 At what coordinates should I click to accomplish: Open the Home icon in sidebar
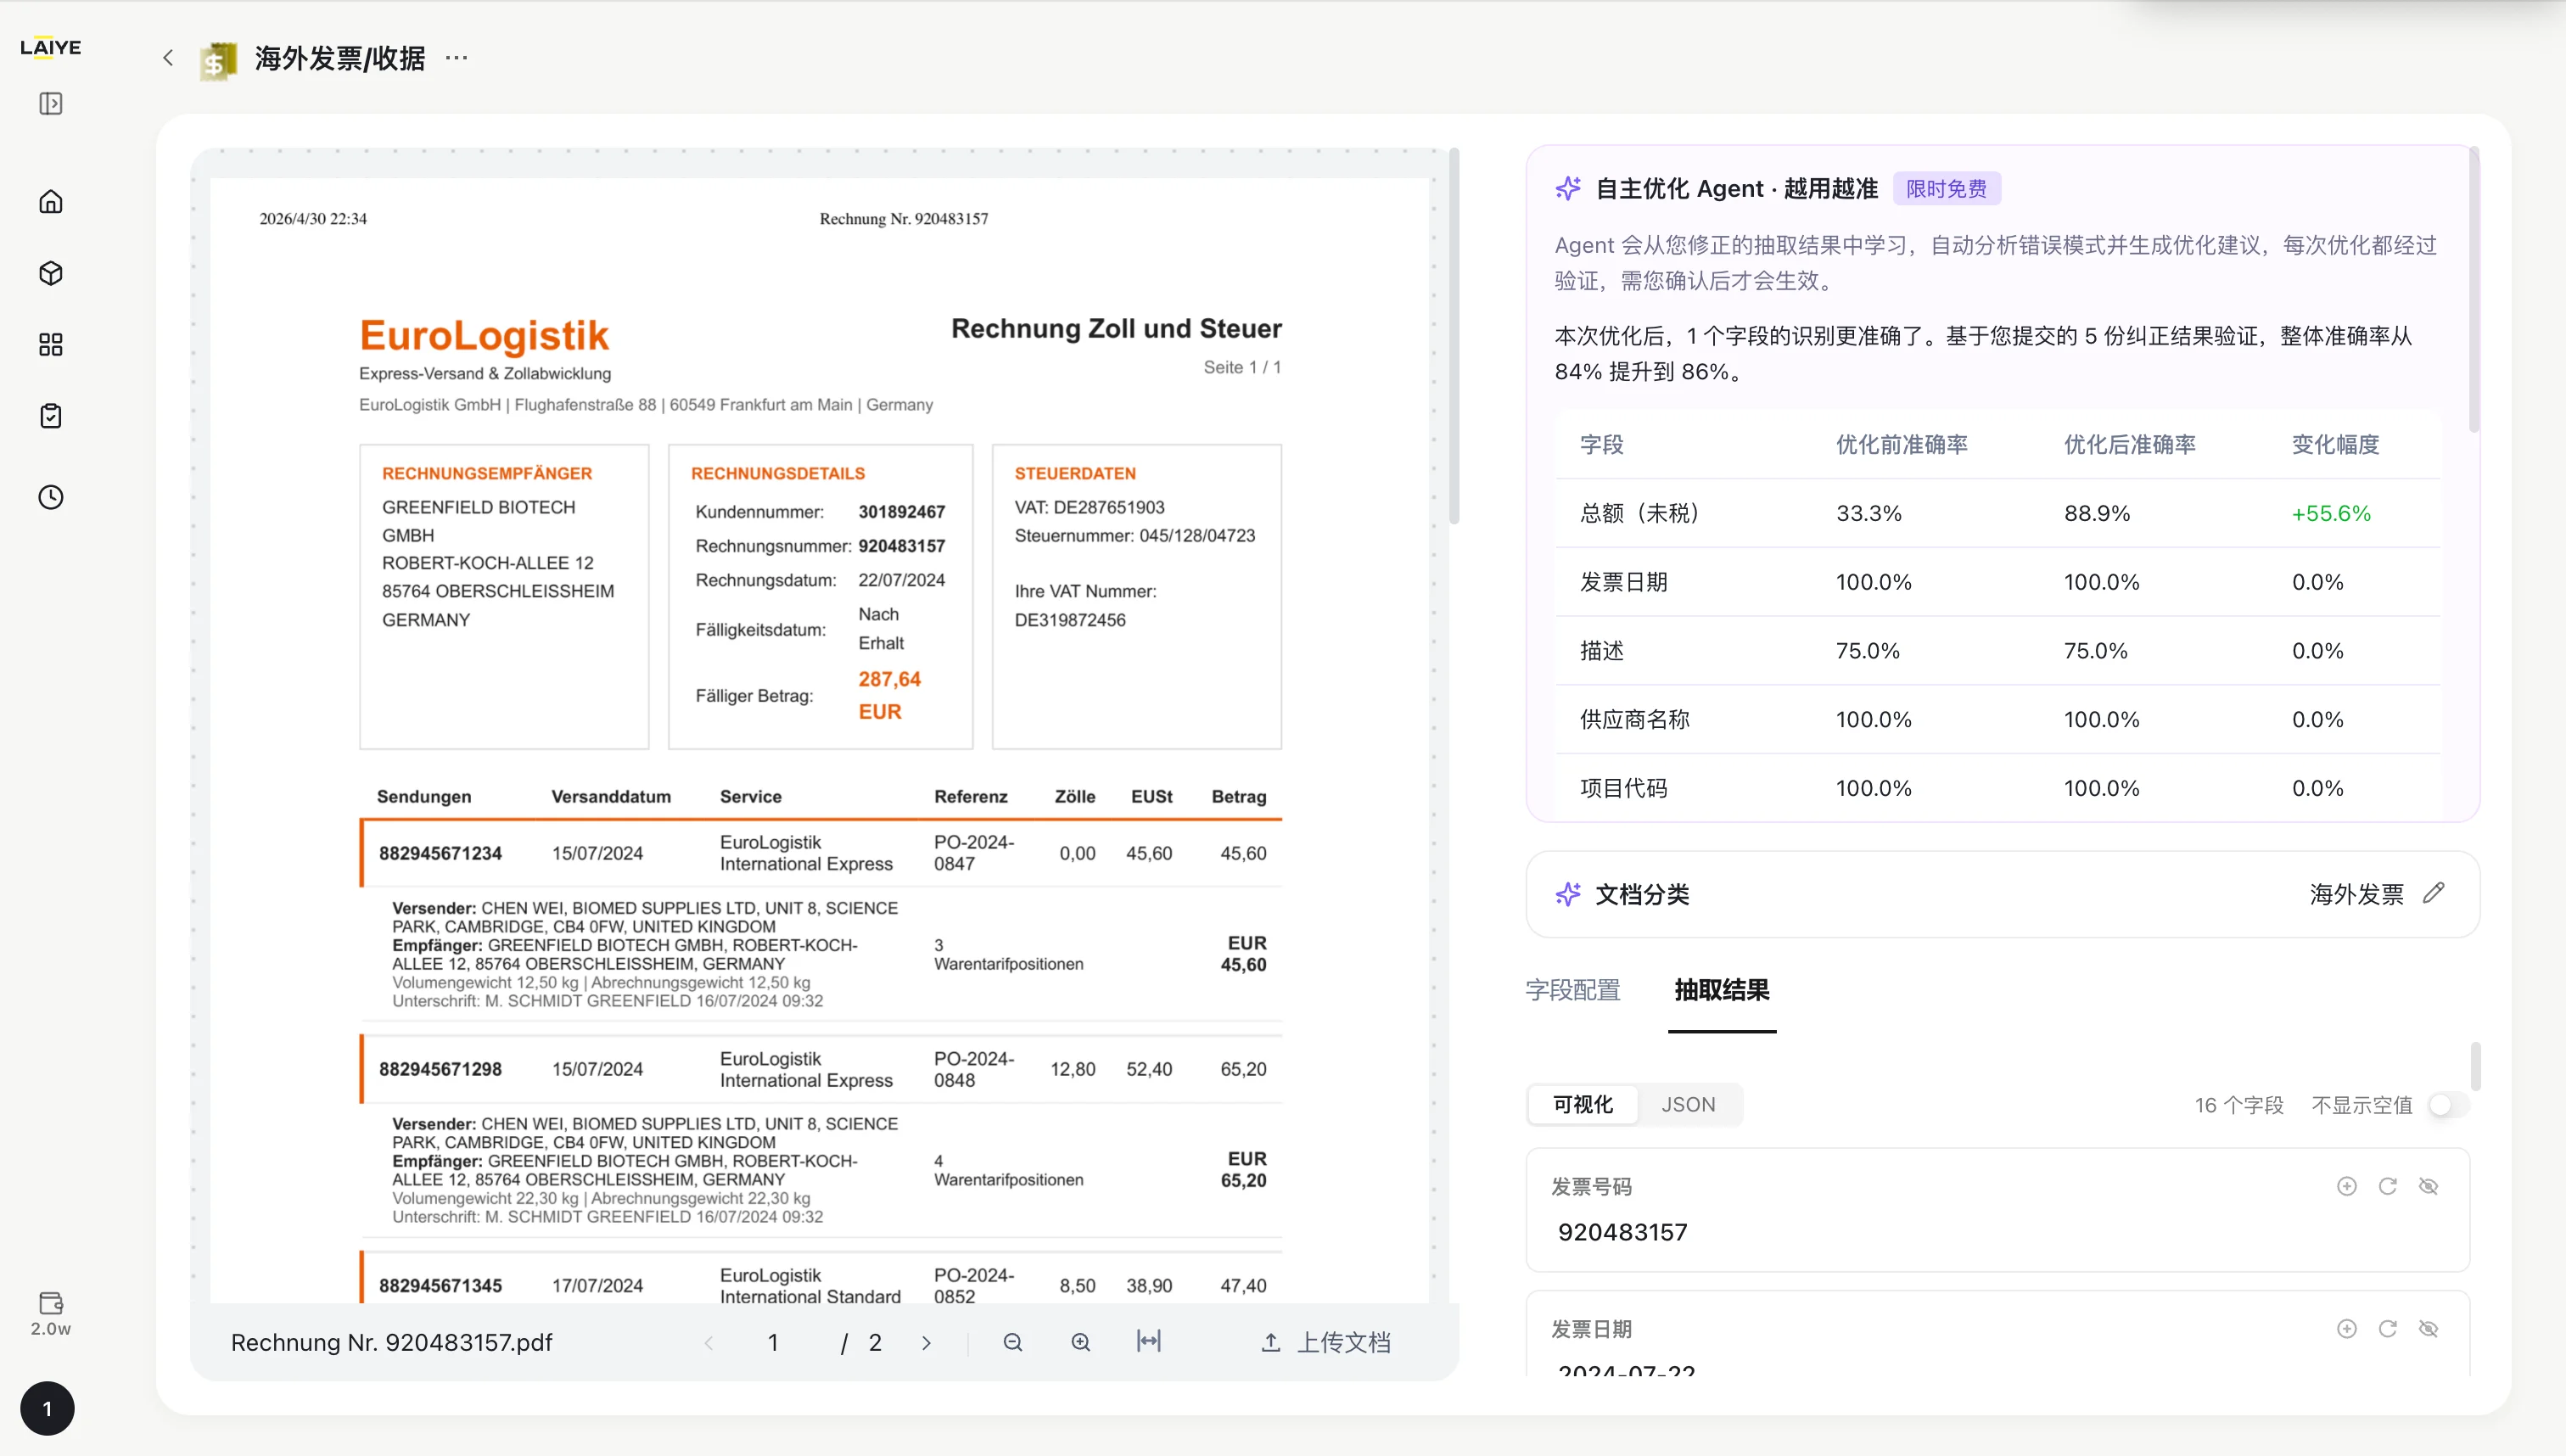point(51,202)
